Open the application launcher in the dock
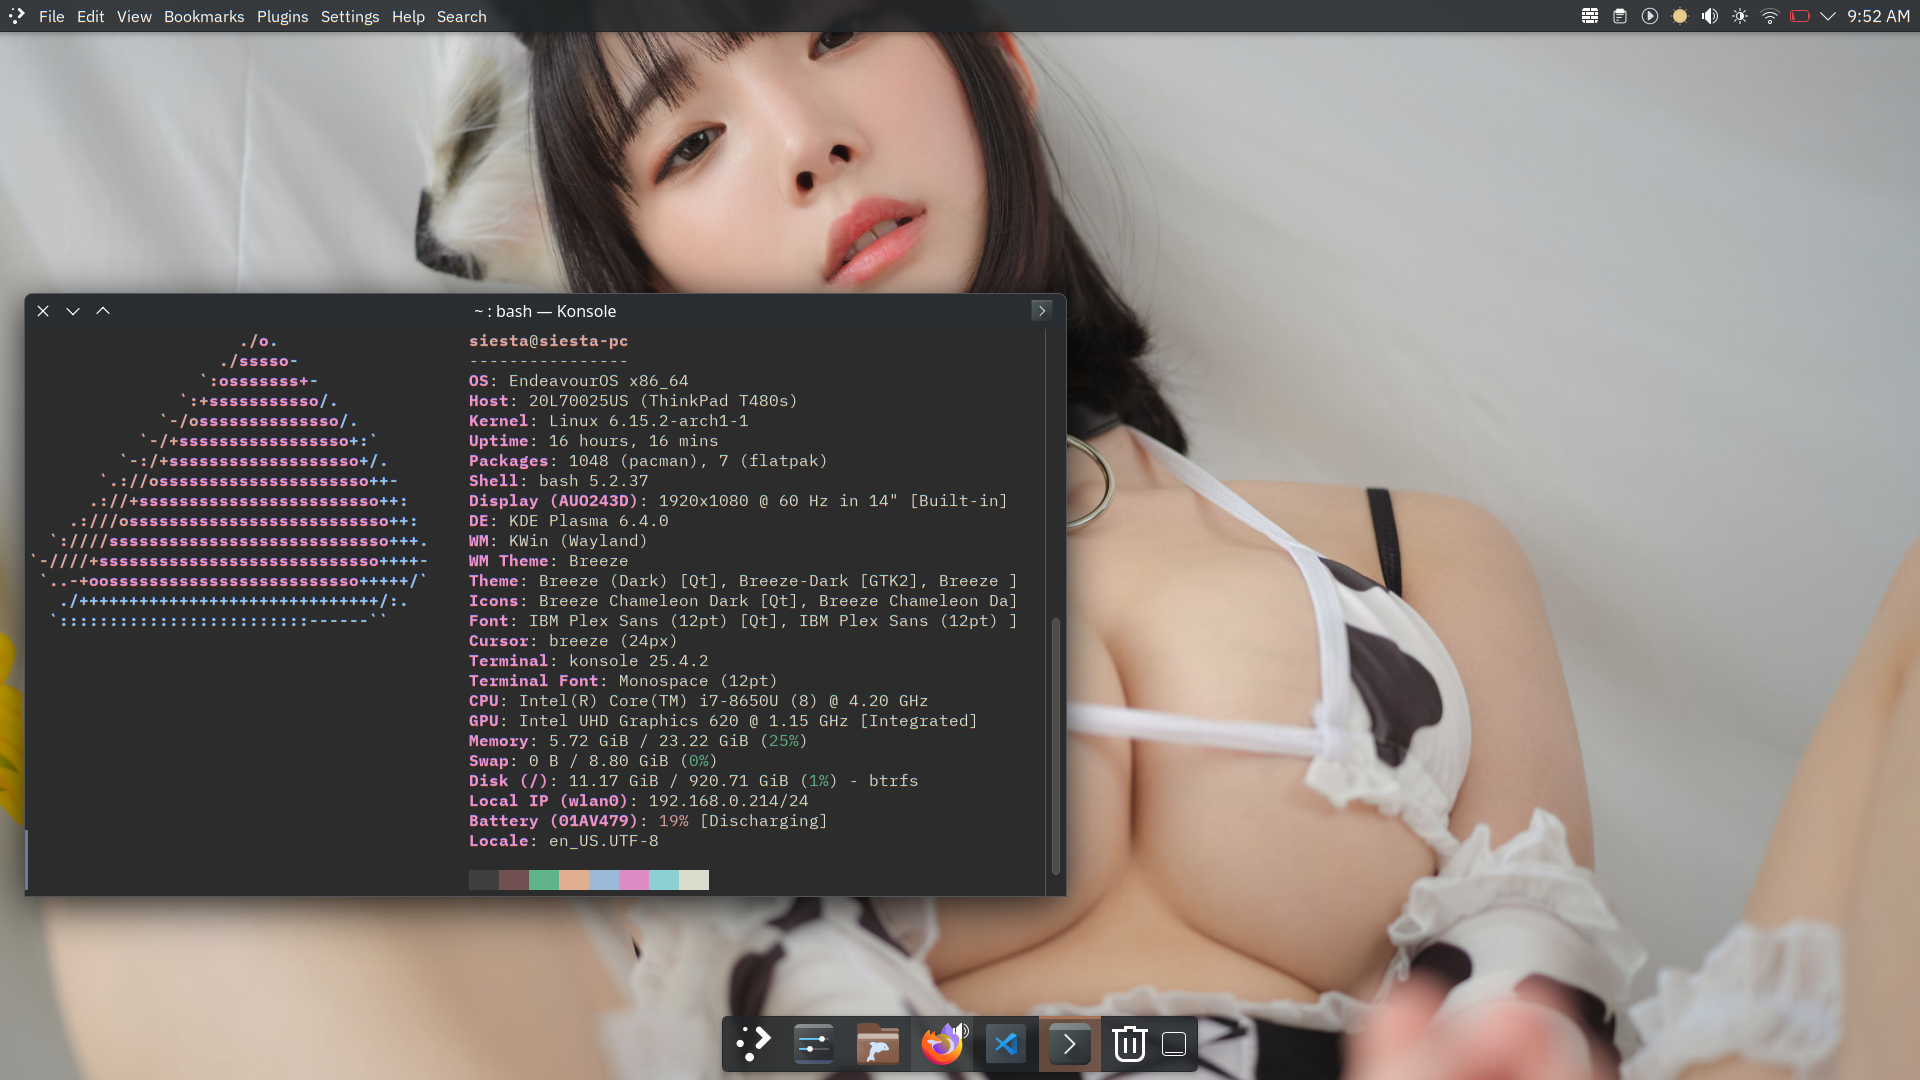The image size is (1920, 1080). [752, 1044]
